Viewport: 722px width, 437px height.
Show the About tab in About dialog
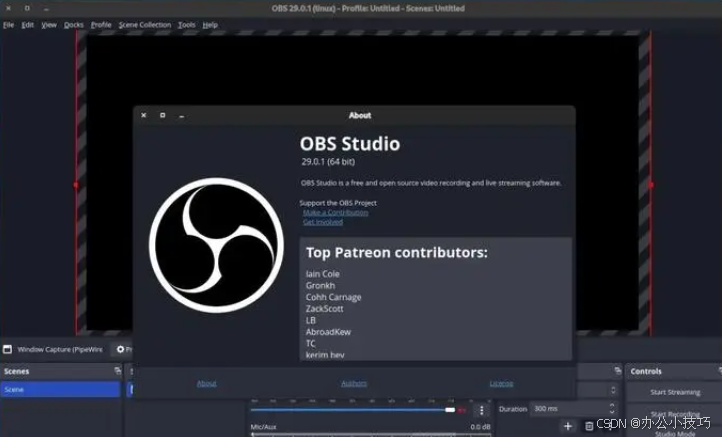(x=206, y=383)
